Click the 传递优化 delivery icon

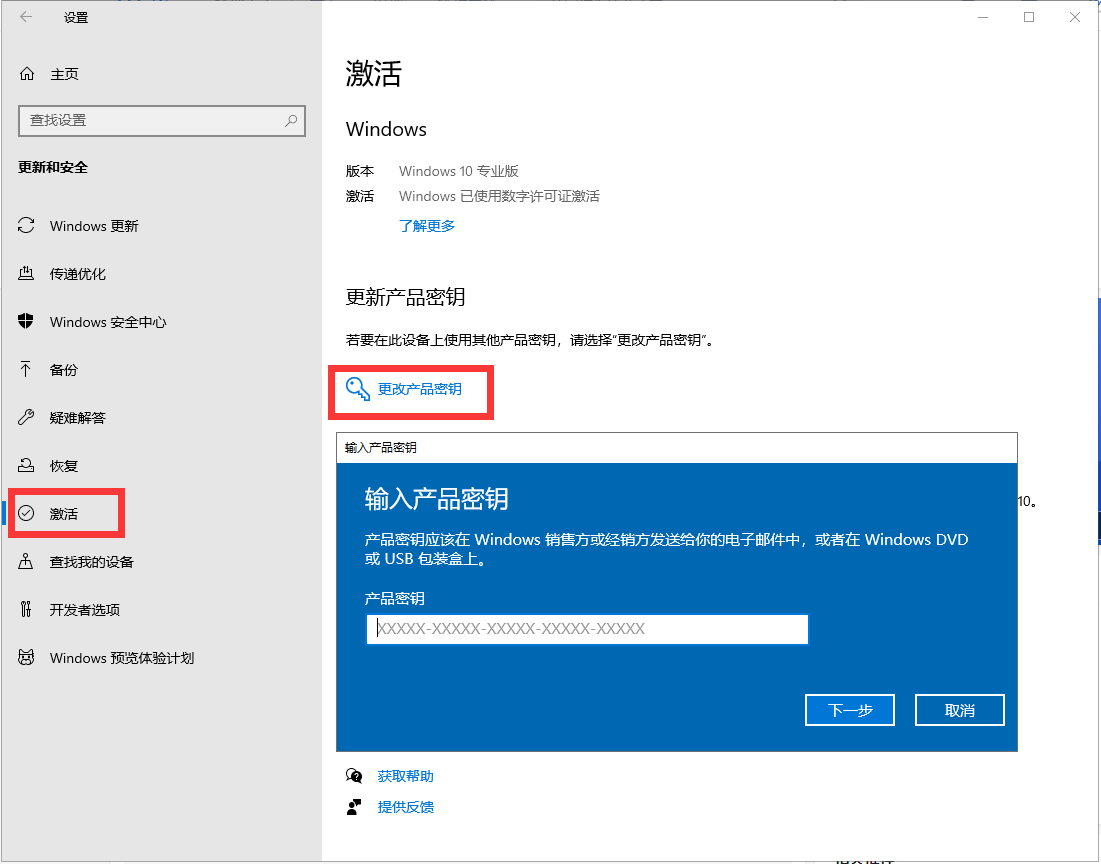point(26,273)
